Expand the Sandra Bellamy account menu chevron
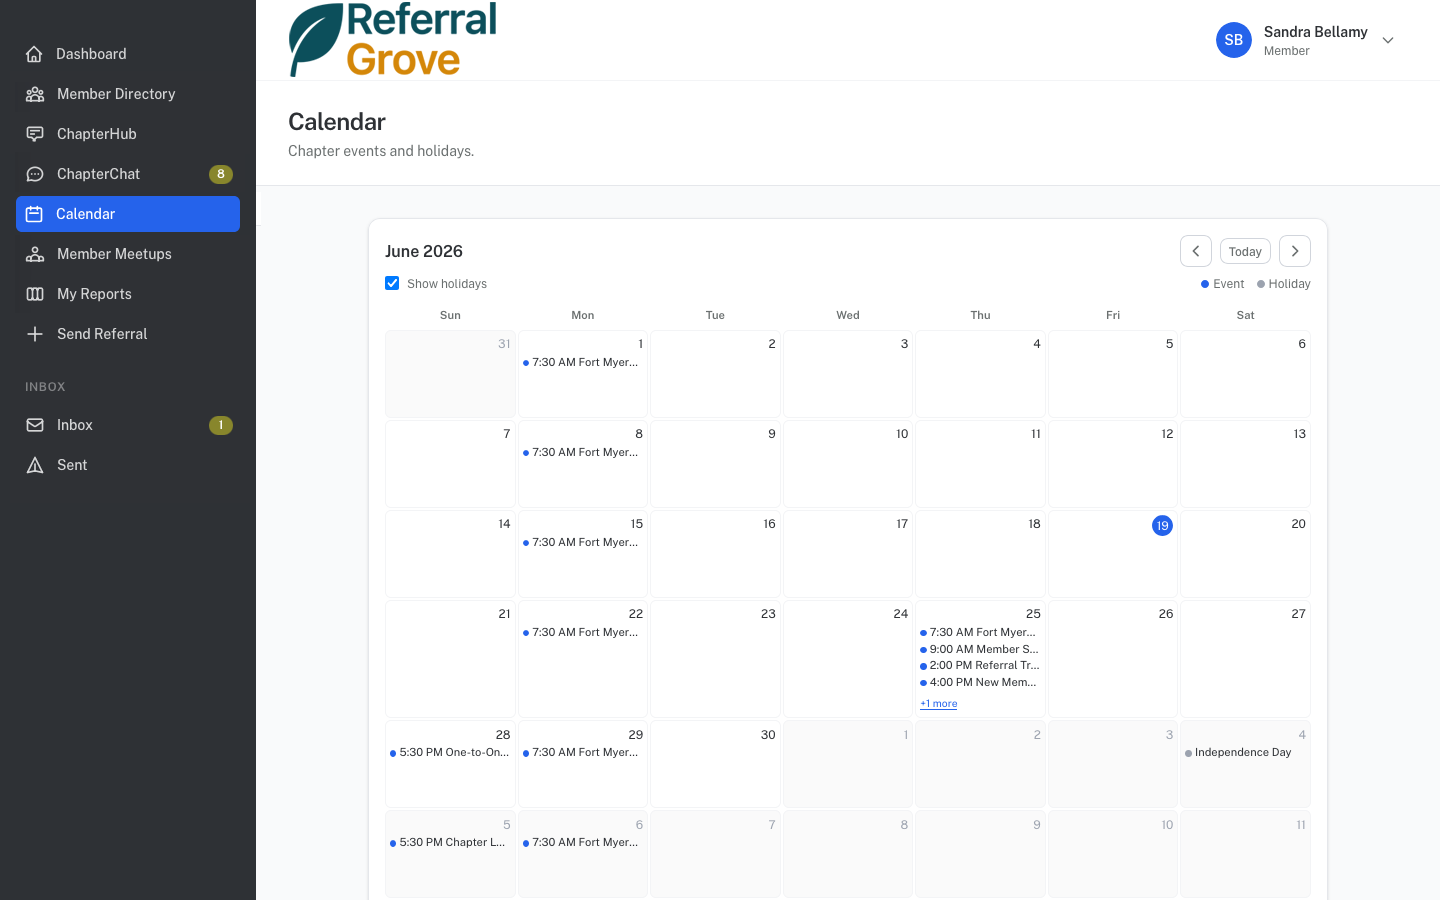1440x900 pixels. tap(1388, 40)
